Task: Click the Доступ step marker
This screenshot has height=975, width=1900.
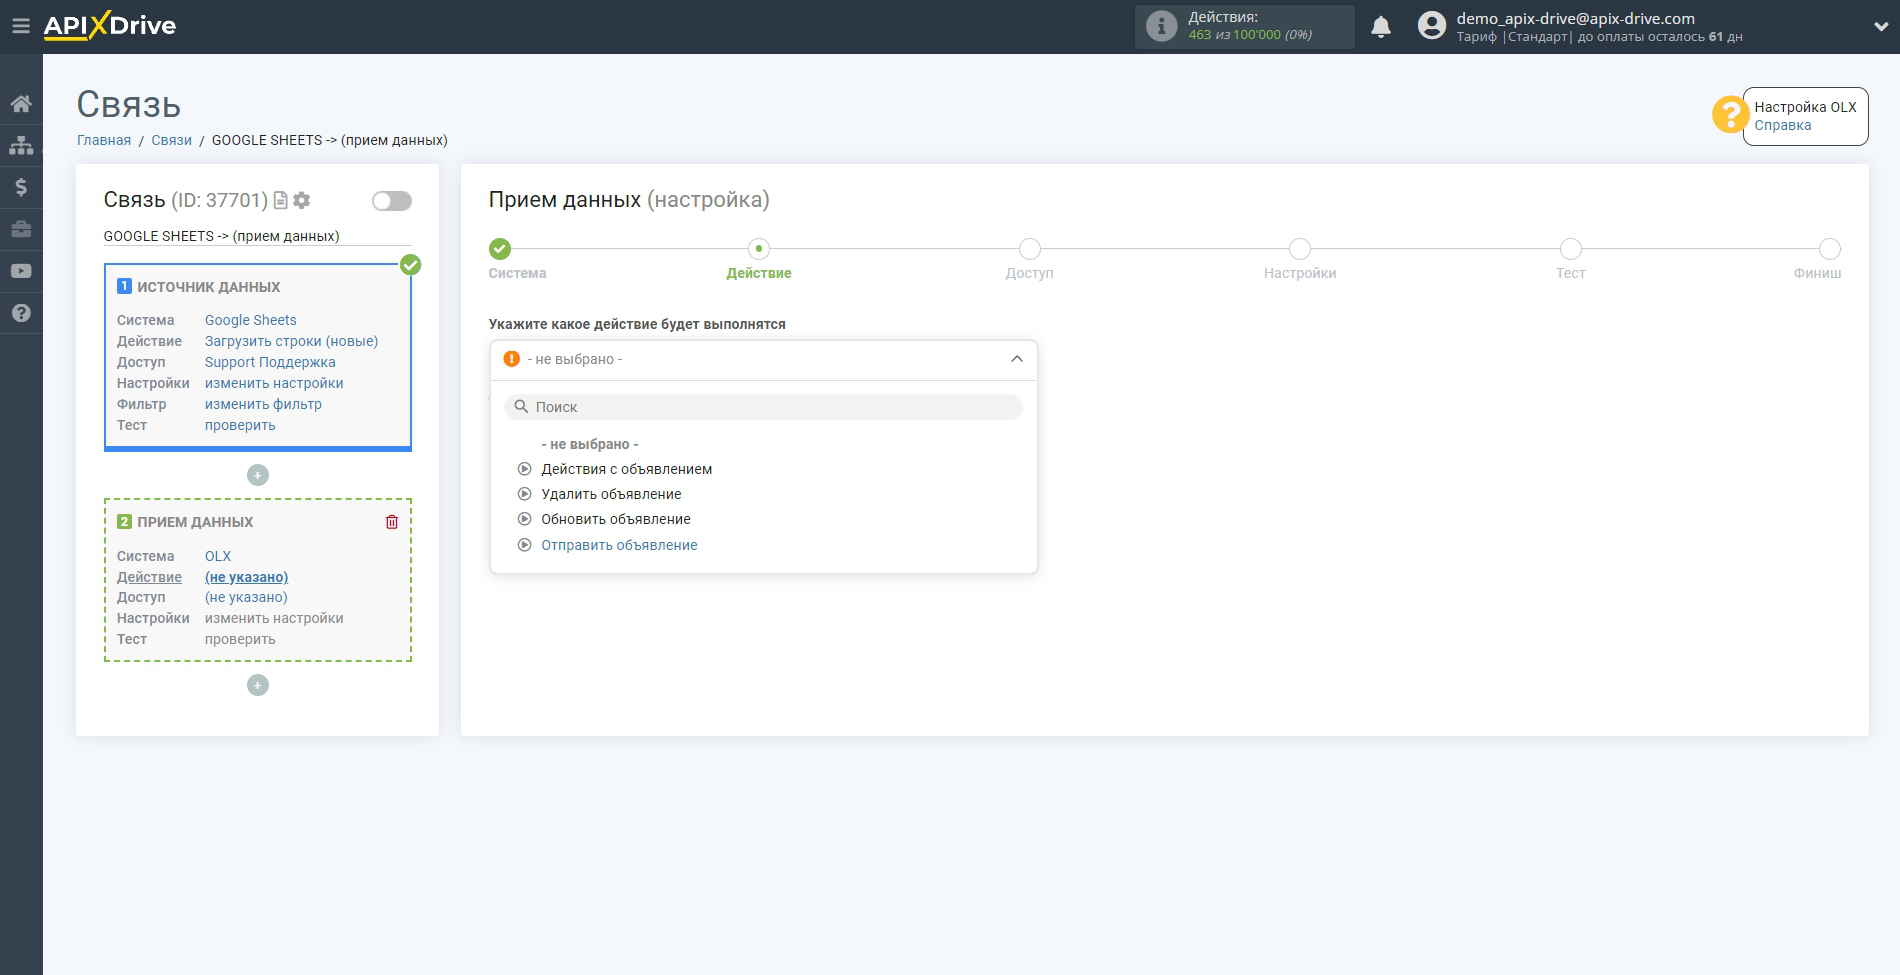Action: [x=1030, y=249]
